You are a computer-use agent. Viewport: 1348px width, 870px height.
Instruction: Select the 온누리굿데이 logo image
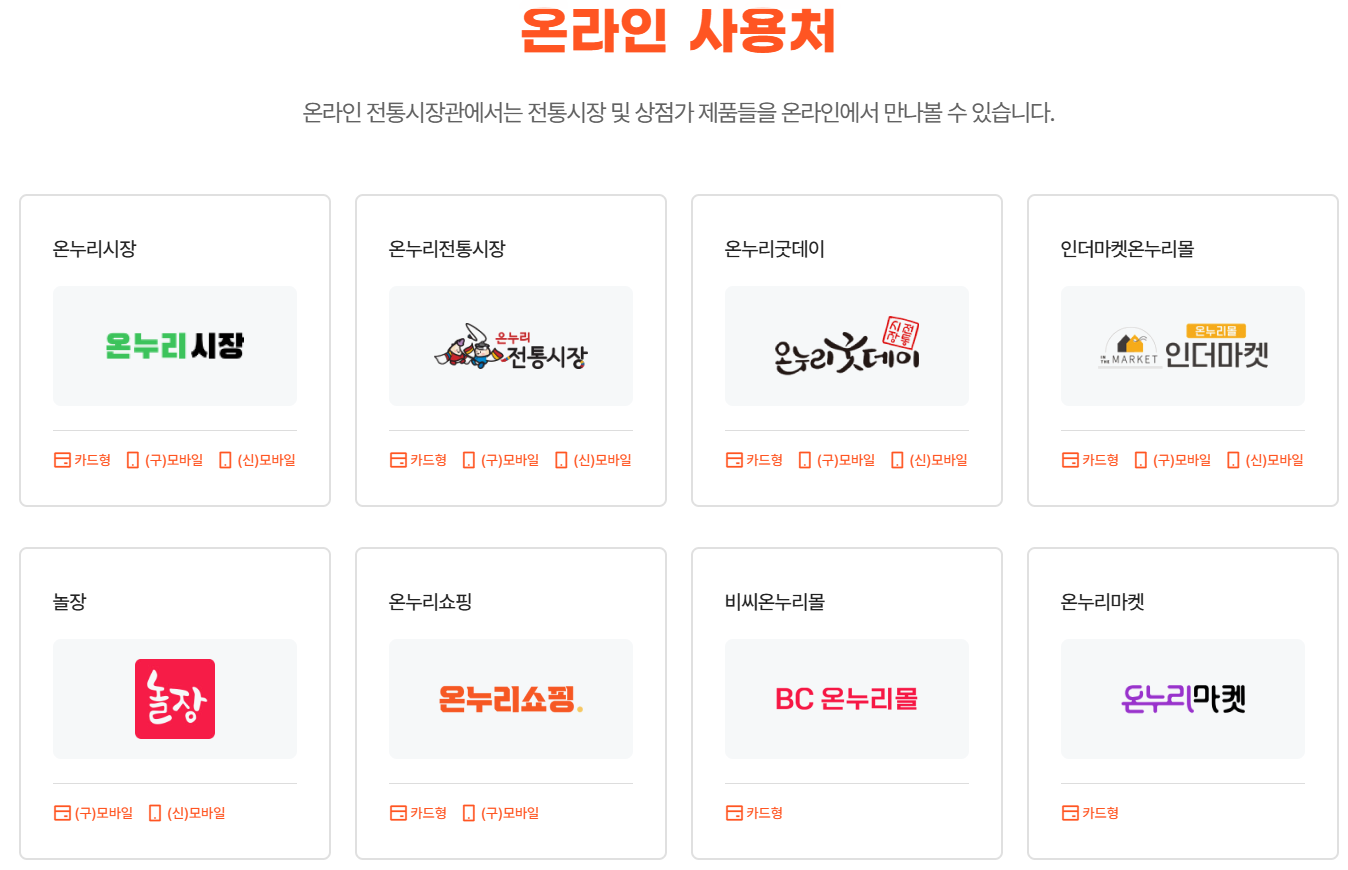[847, 346]
